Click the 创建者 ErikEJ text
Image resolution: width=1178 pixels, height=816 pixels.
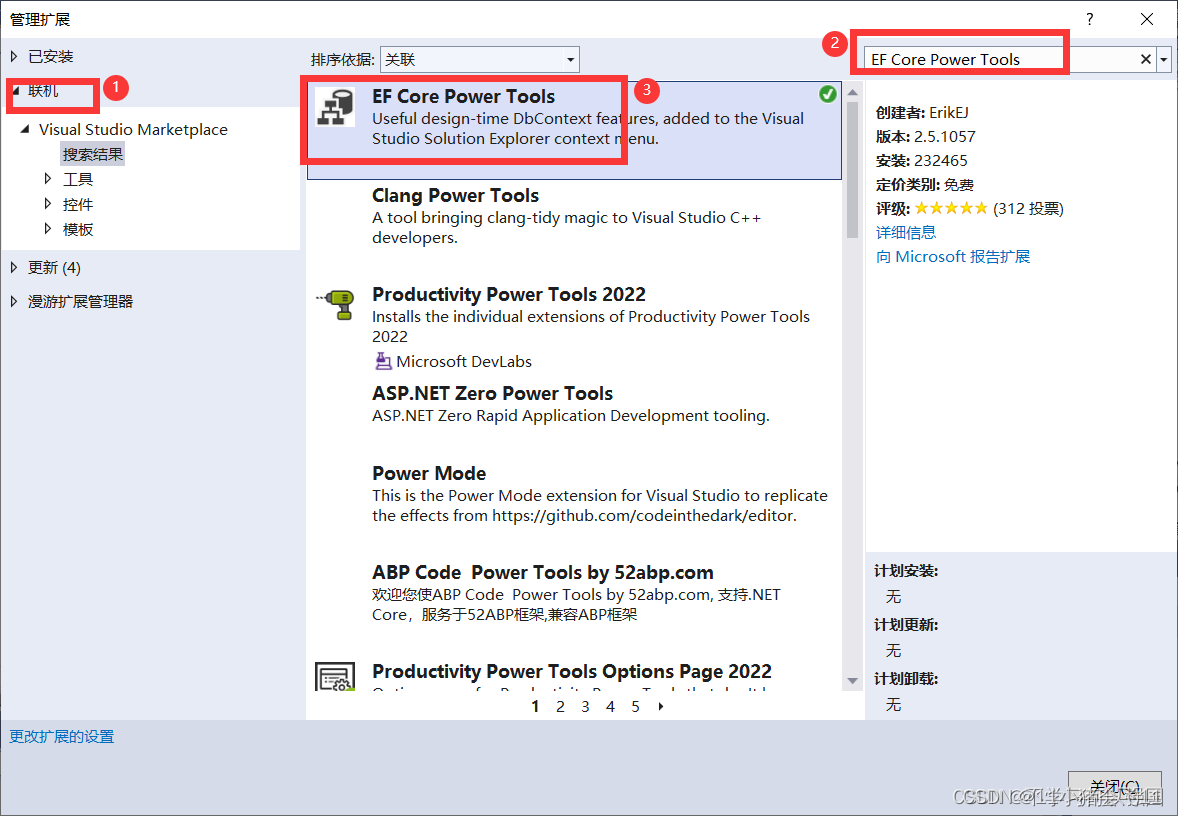click(922, 112)
